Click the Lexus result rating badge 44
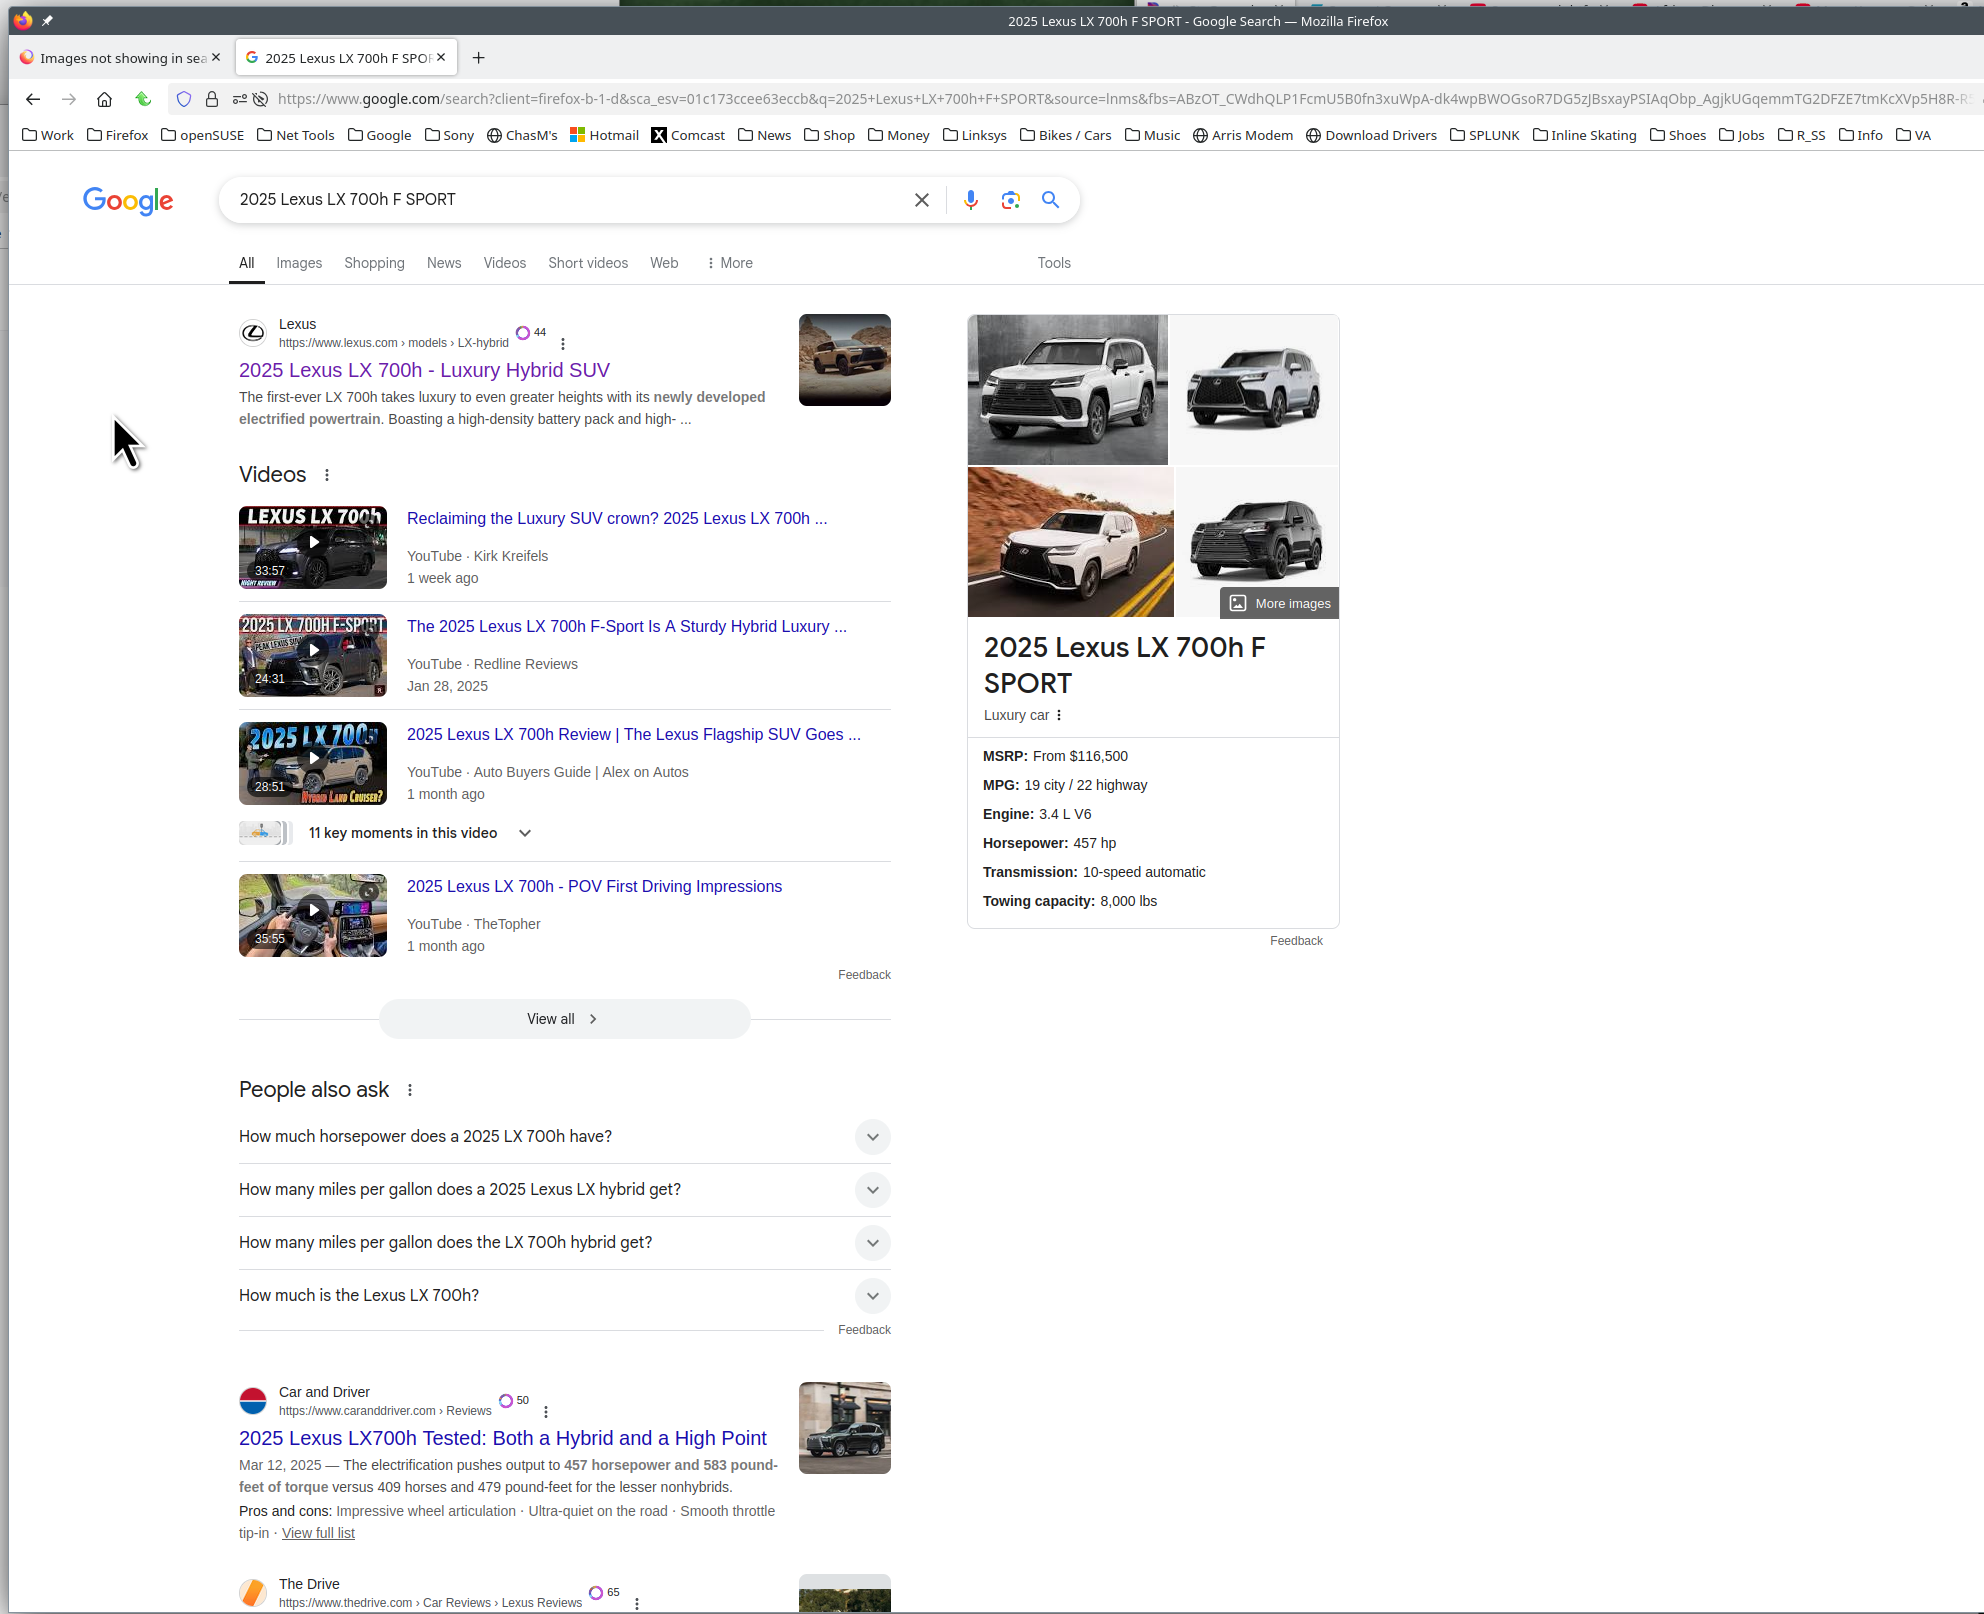 (x=531, y=332)
